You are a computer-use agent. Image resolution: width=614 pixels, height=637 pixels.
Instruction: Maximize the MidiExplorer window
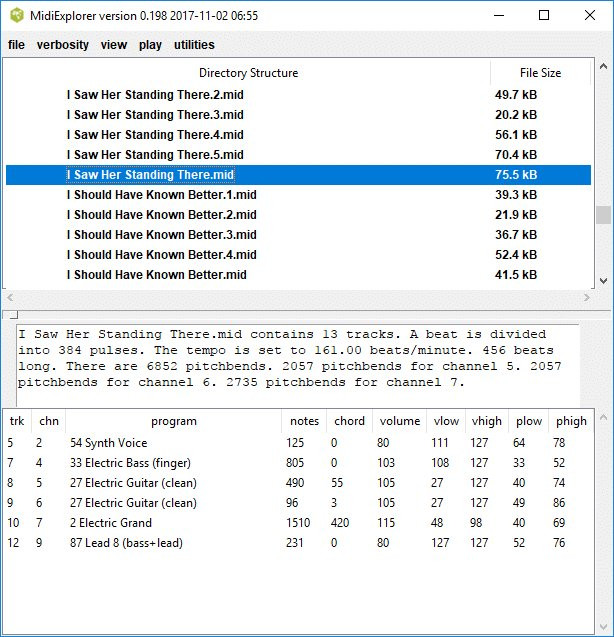[x=544, y=15]
